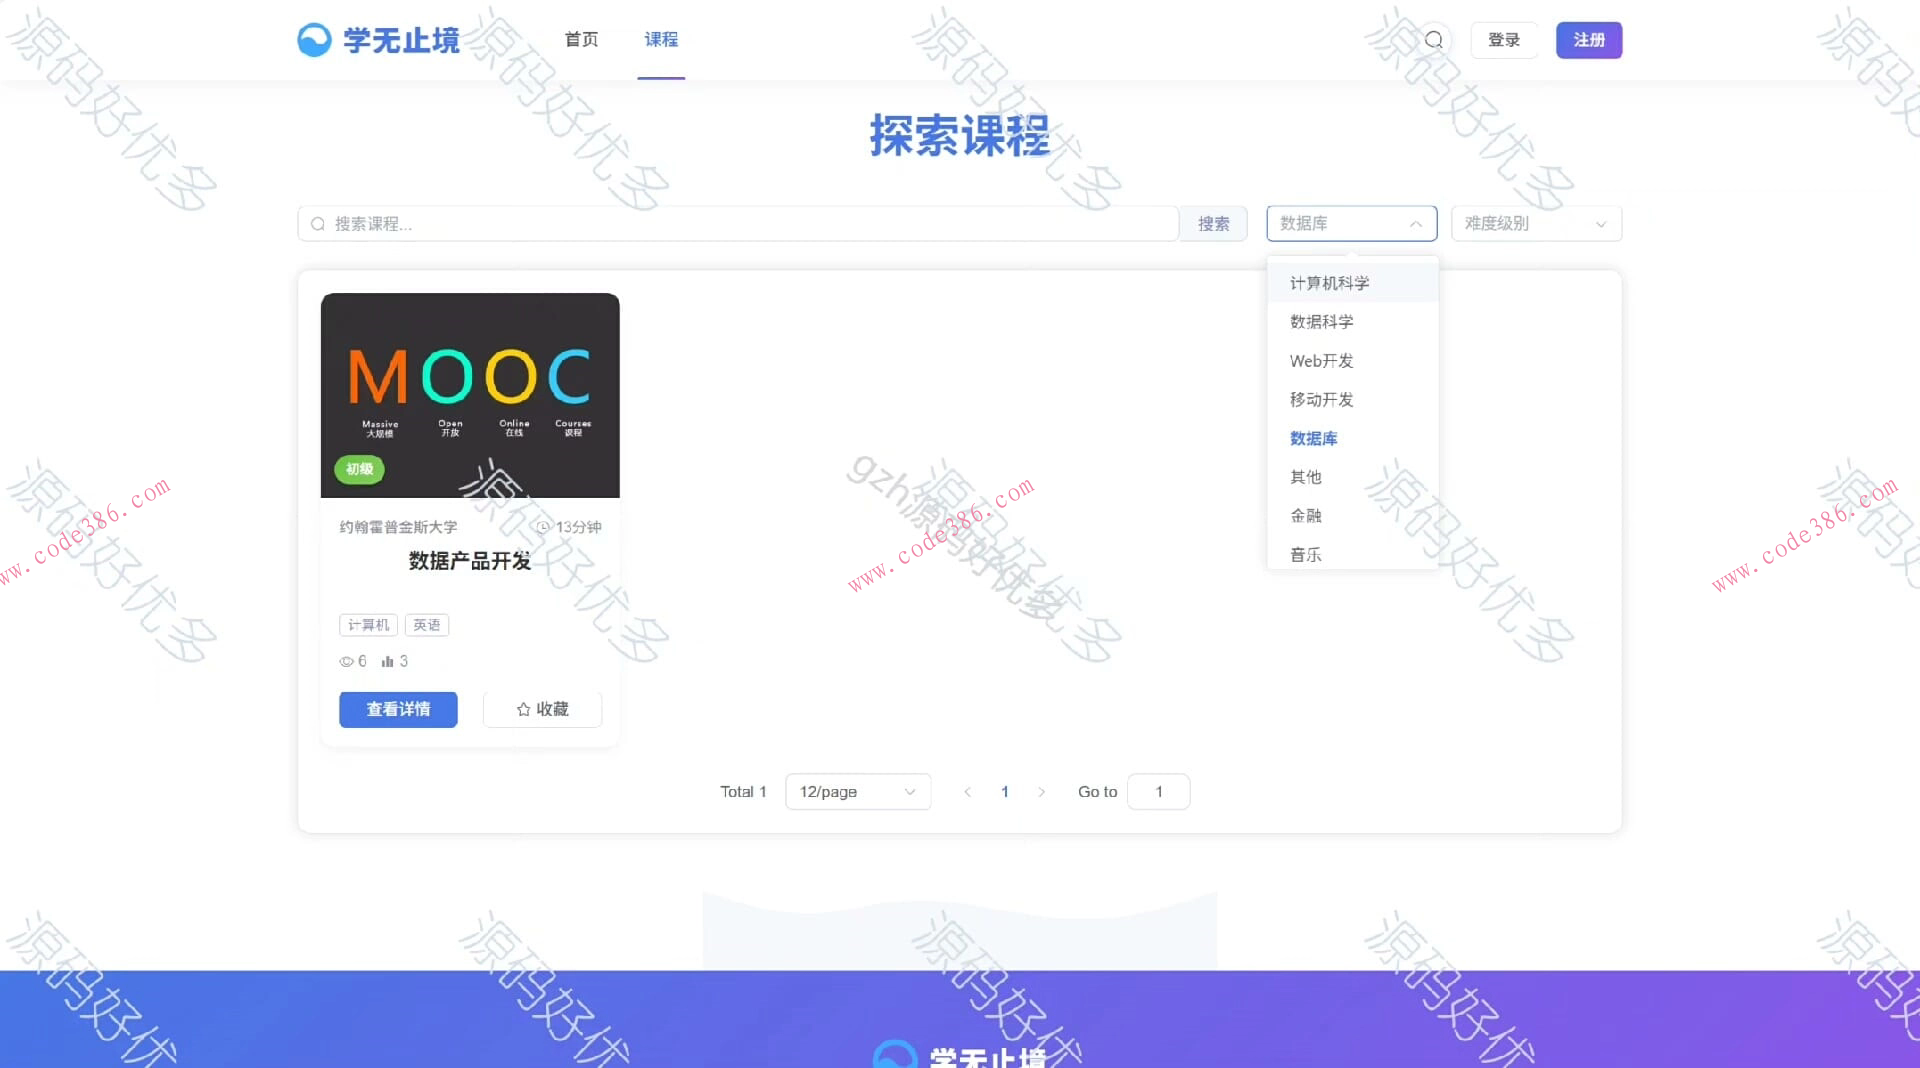
Task: Click the clock icon next to 13分钟
Action: click(542, 526)
